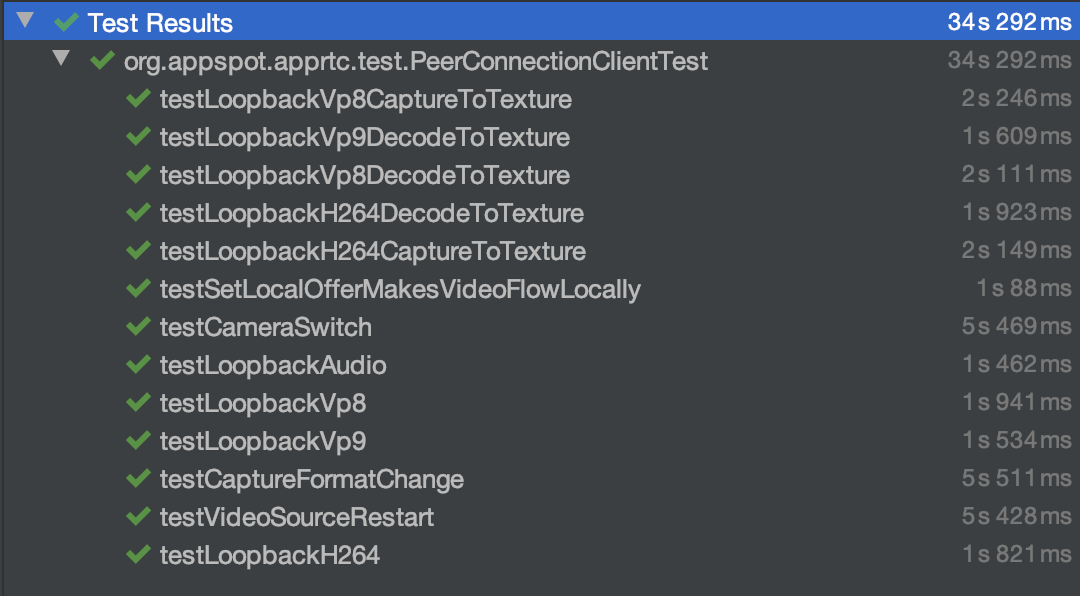Click the passed checkmark for testCameraSwitch
The width and height of the screenshot is (1080, 596).
pos(138,327)
